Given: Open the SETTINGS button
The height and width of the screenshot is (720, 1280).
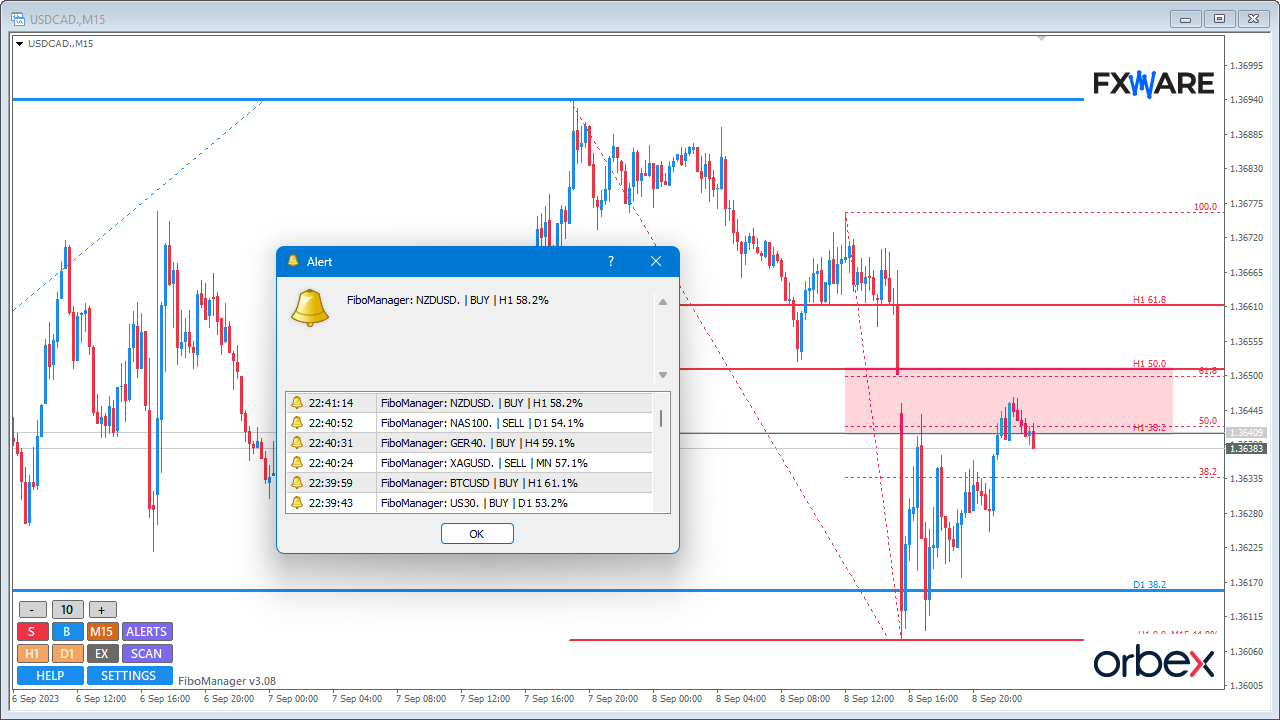Looking at the screenshot, I should [130, 676].
